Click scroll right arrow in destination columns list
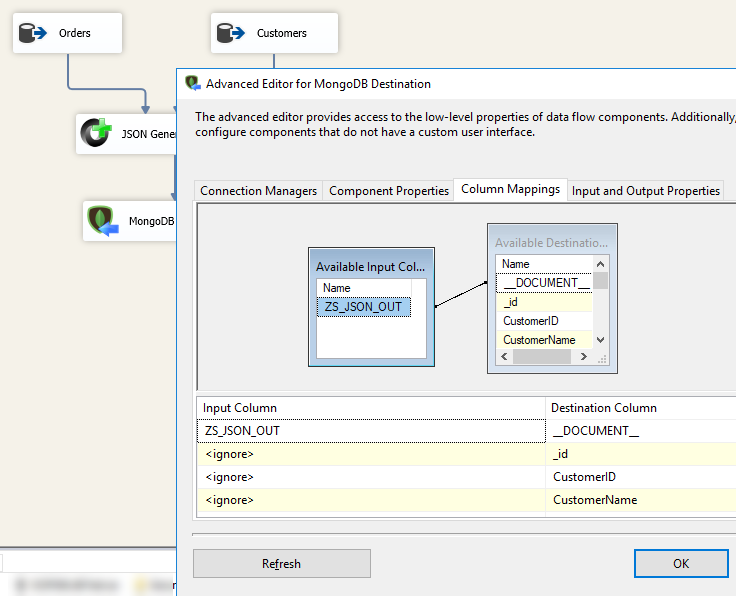 pos(583,357)
